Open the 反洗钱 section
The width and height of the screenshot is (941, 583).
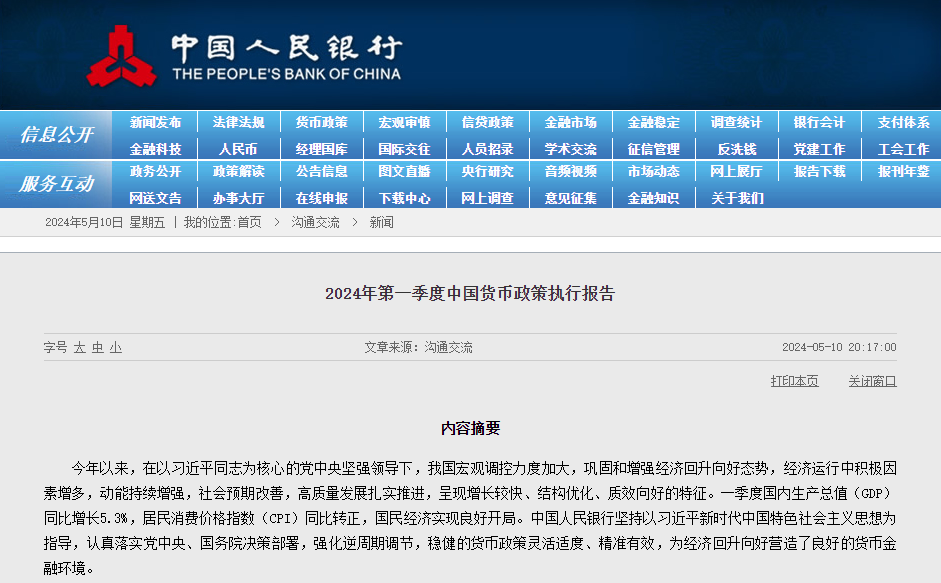click(x=737, y=149)
